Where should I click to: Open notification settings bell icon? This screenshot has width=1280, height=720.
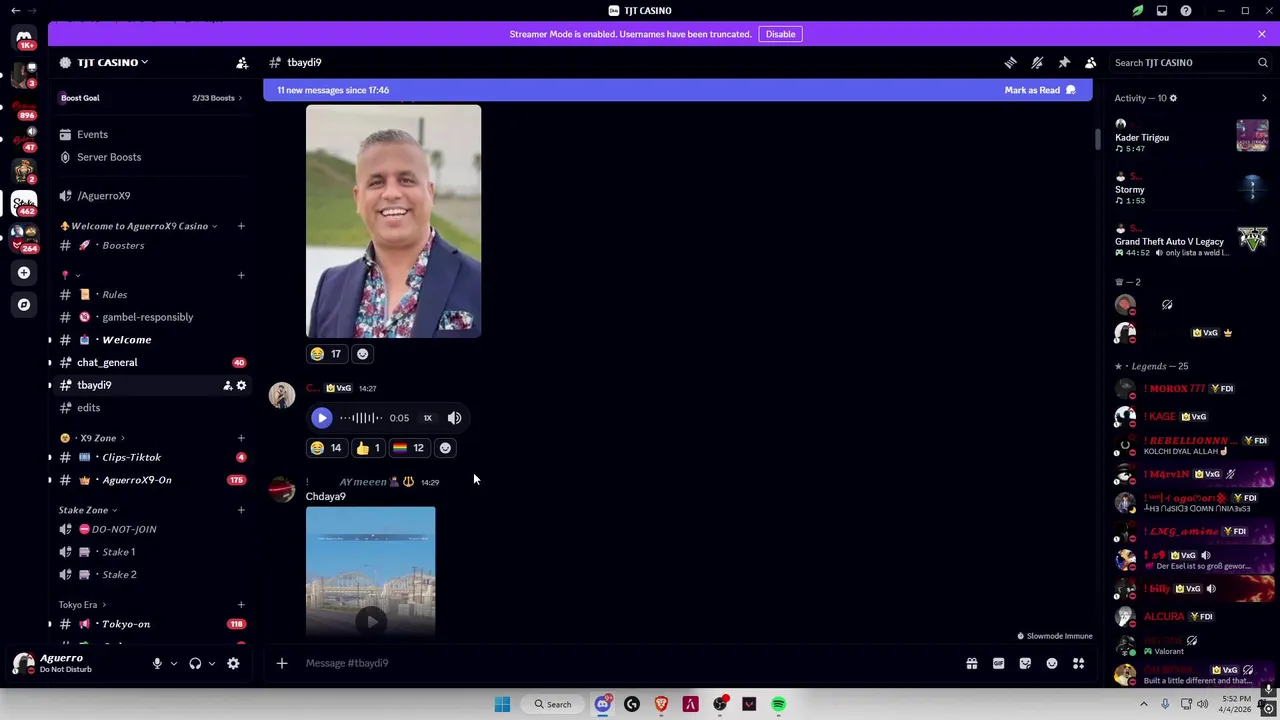(1037, 62)
